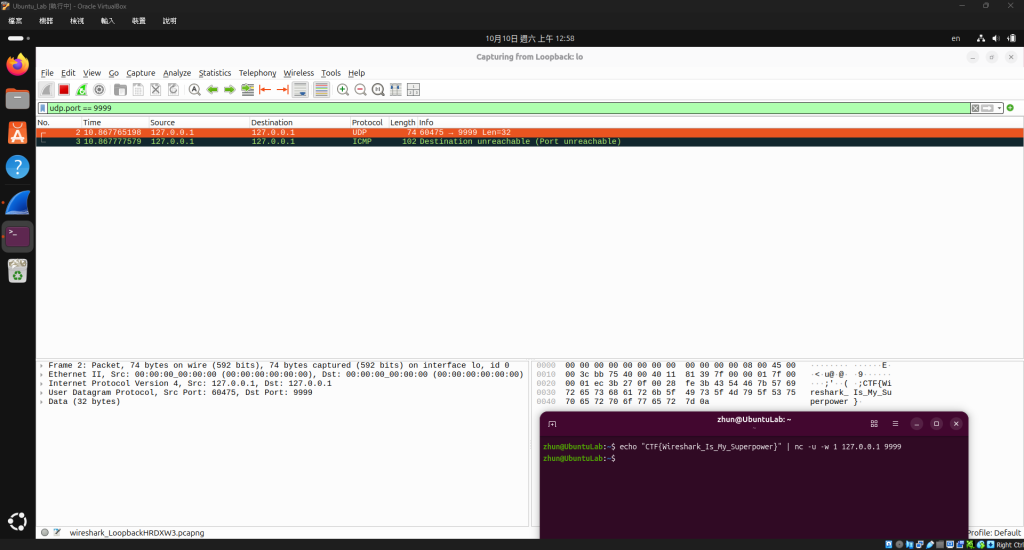Screen dimensions: 1024x550
Task: Clear the display filter with X button
Action: pyautogui.click(x=975, y=108)
